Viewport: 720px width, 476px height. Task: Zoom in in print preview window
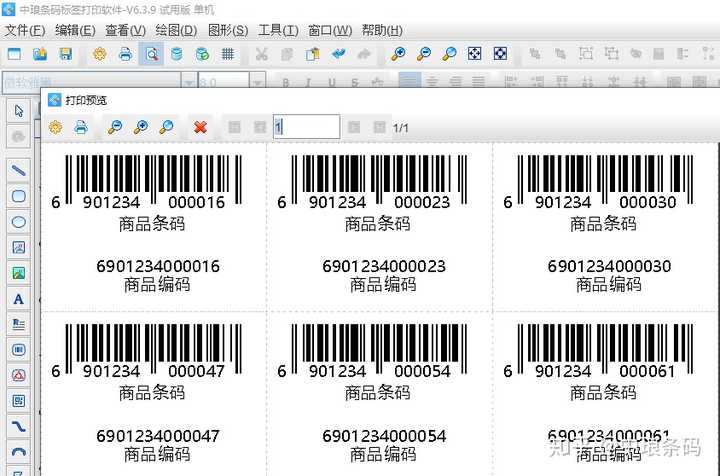click(x=141, y=127)
